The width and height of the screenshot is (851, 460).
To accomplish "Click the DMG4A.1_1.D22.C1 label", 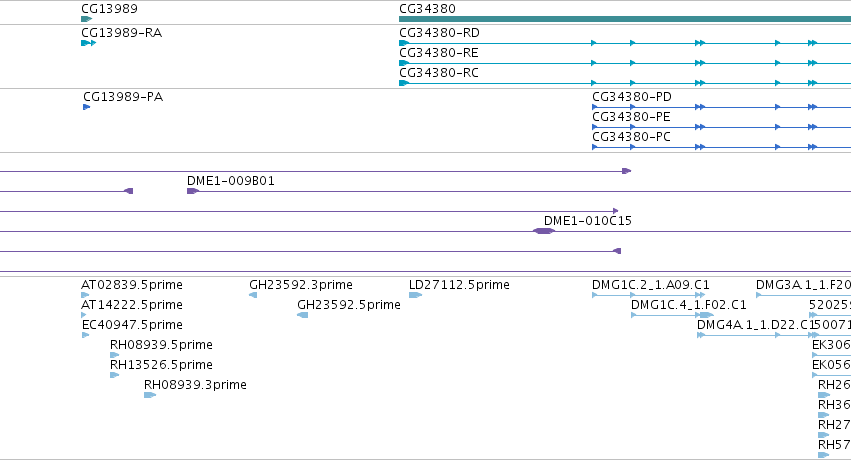I will (x=757, y=325).
